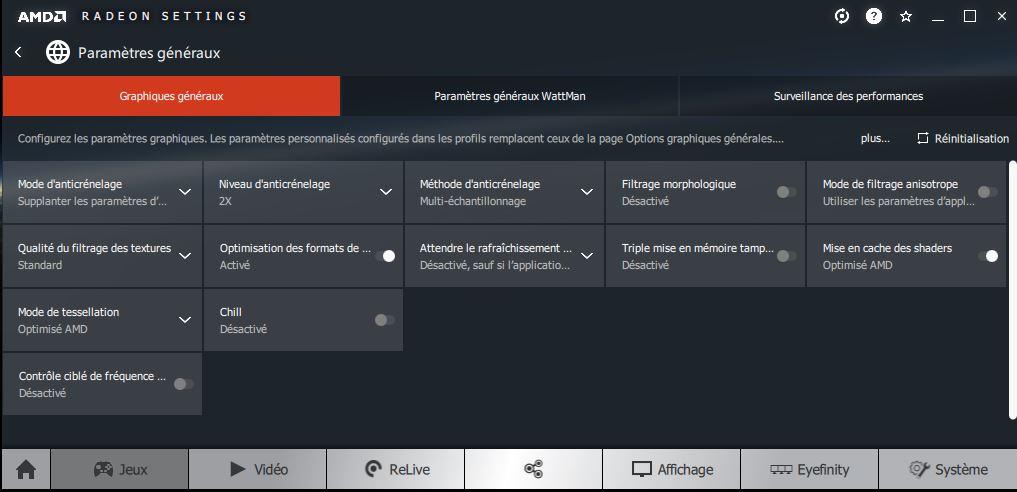Toggle Mode de filtrage anisotrope switch
The height and width of the screenshot is (492, 1017).
point(988,192)
